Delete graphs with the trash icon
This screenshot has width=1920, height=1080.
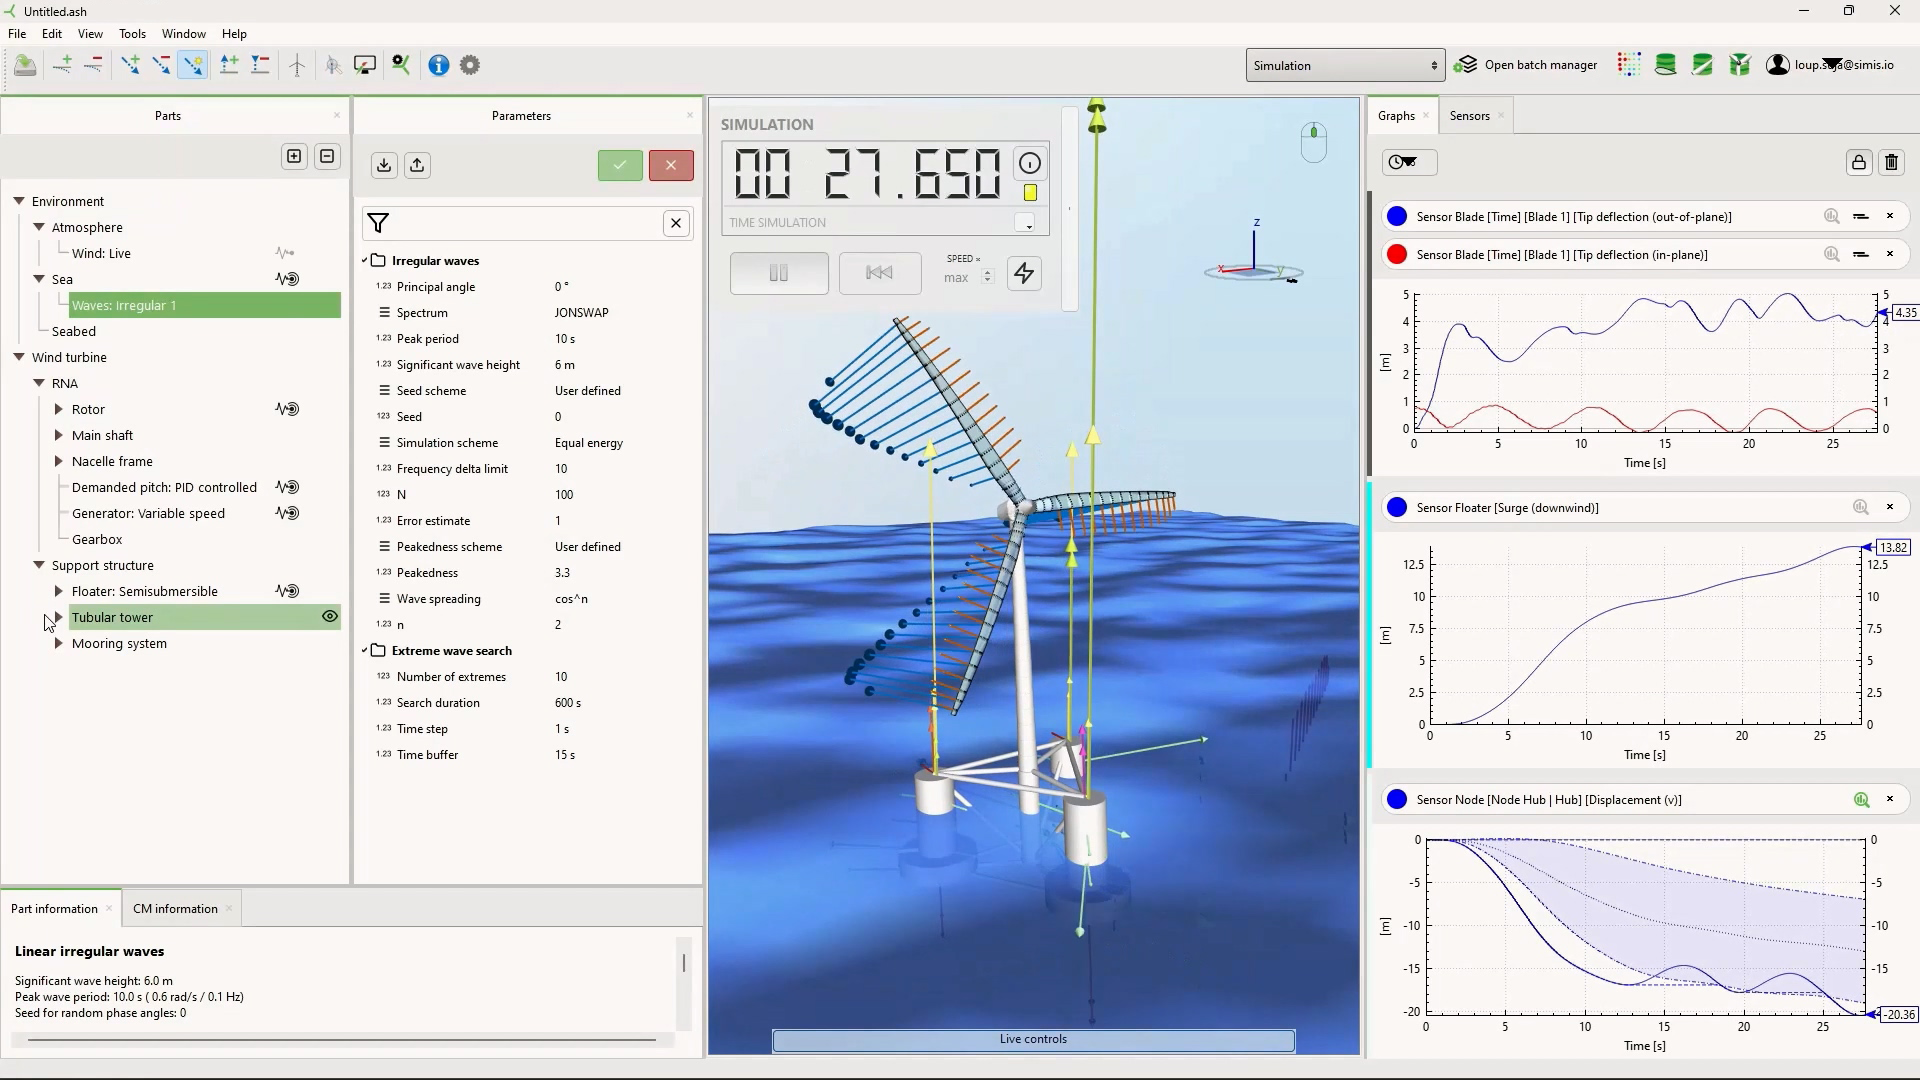click(x=1892, y=163)
